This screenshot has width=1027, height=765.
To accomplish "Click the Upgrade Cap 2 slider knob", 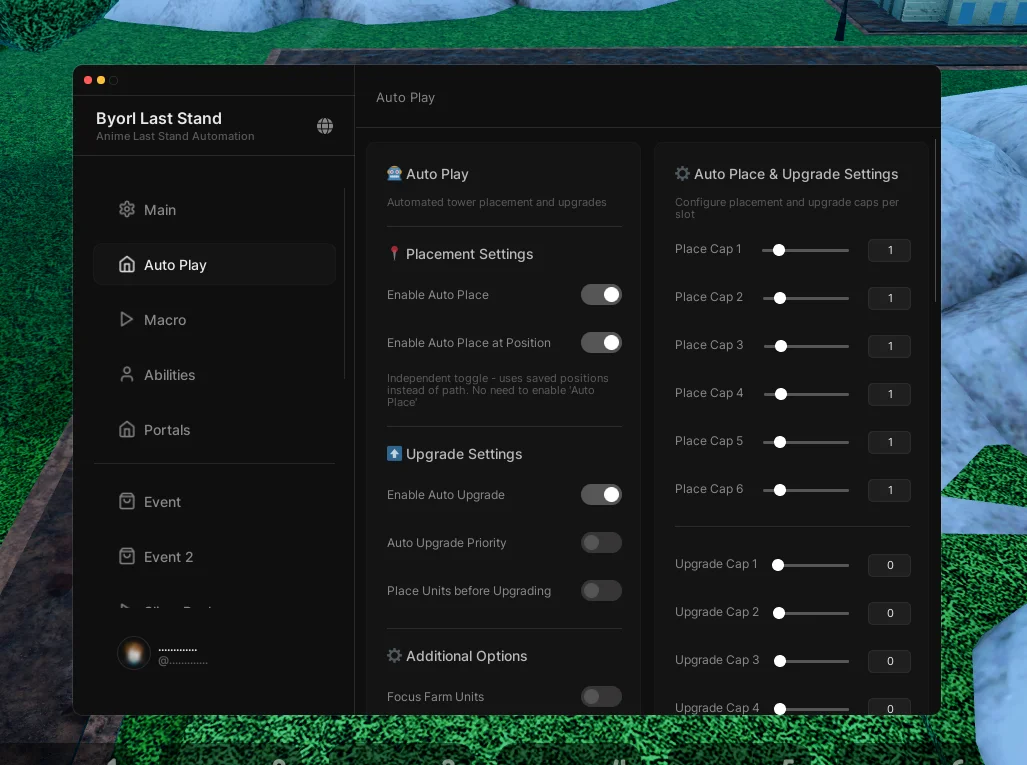I will coord(778,613).
